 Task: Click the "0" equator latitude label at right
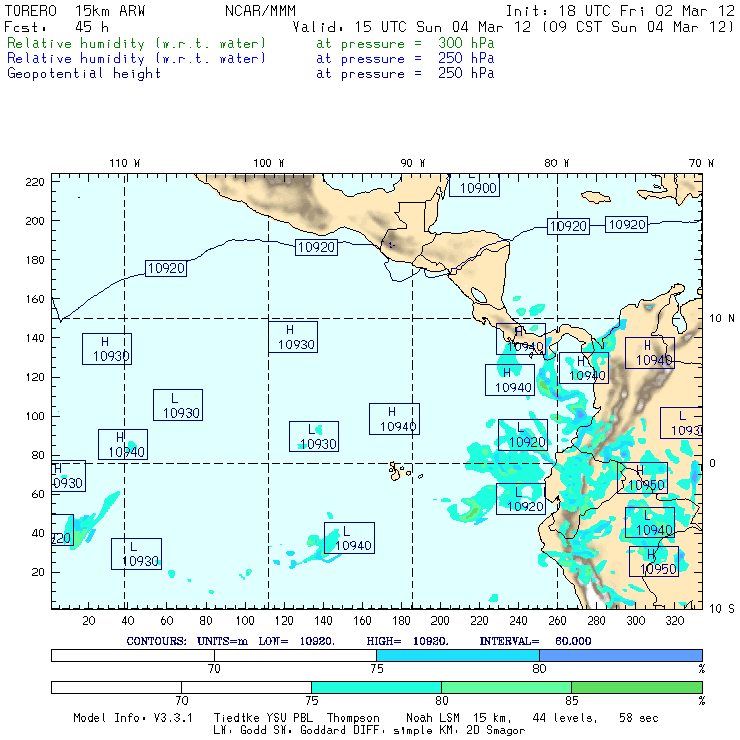tap(712, 463)
